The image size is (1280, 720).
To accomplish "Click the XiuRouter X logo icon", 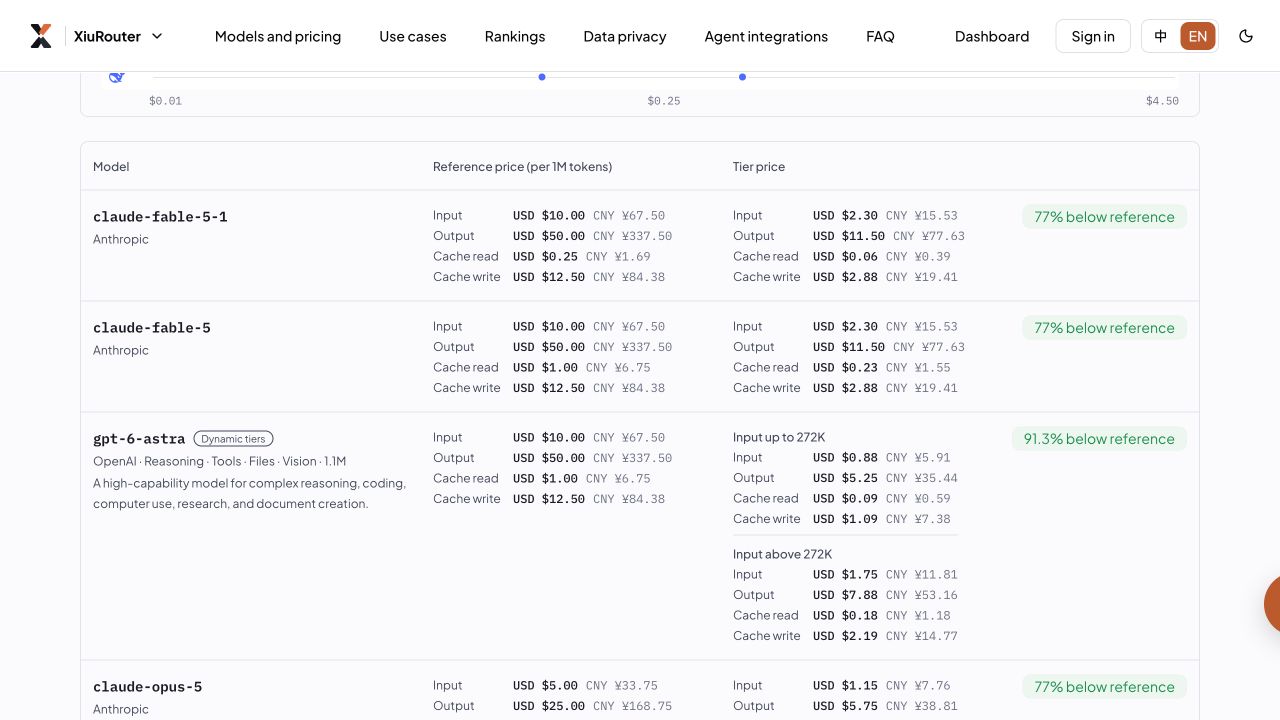I will pos(41,36).
